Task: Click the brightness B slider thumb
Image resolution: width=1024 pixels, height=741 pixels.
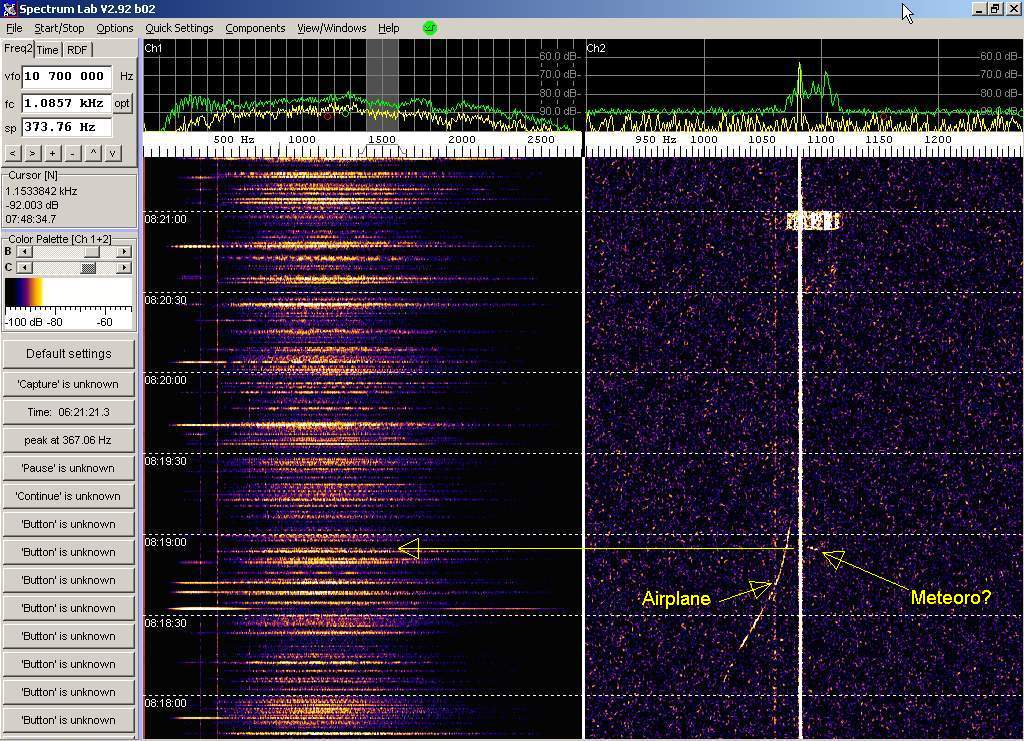Action: pos(92,252)
